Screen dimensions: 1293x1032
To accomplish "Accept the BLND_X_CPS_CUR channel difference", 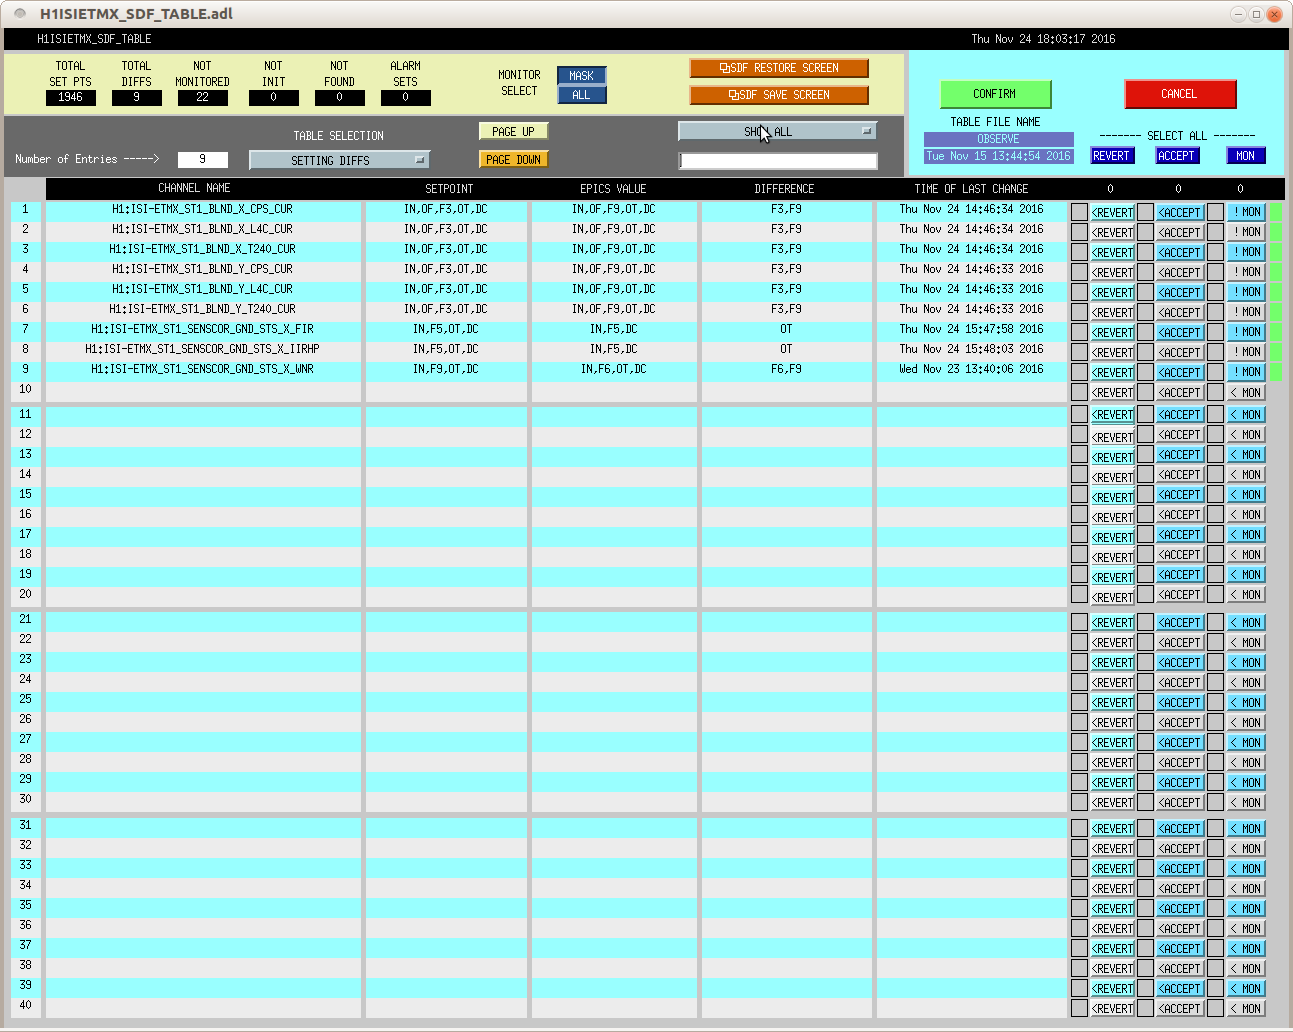I will pos(1180,212).
